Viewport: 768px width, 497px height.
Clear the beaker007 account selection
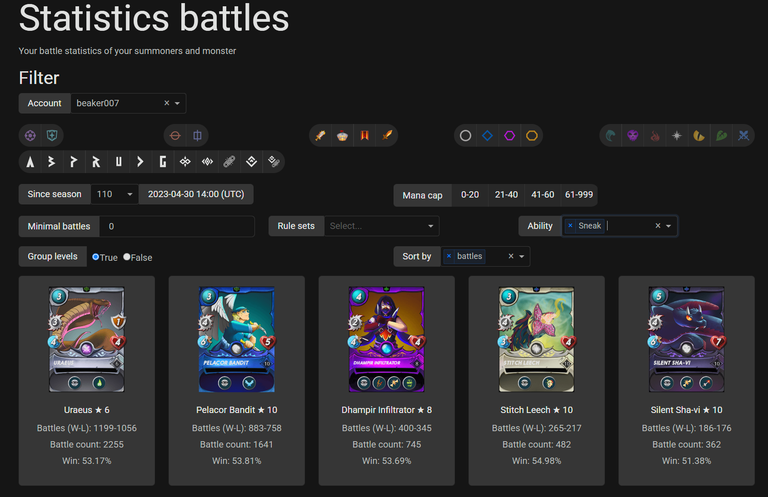(x=167, y=103)
